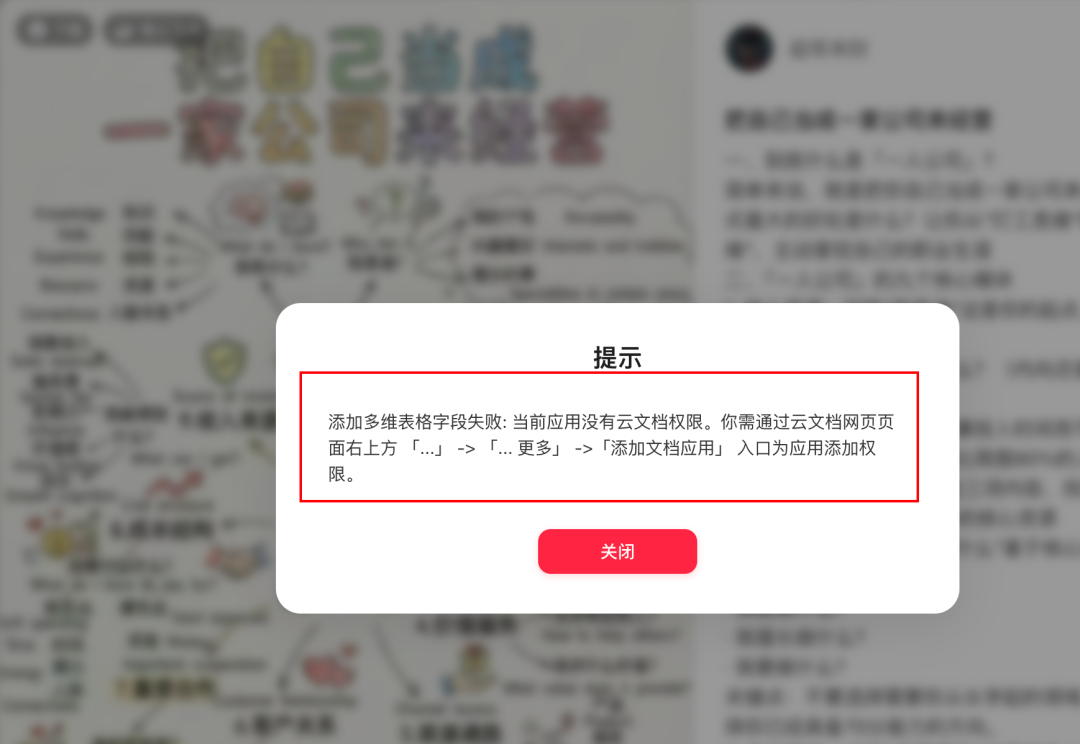Screen dimensions: 1080x744
Task: Open the blurred author avatar
Action: (749, 48)
